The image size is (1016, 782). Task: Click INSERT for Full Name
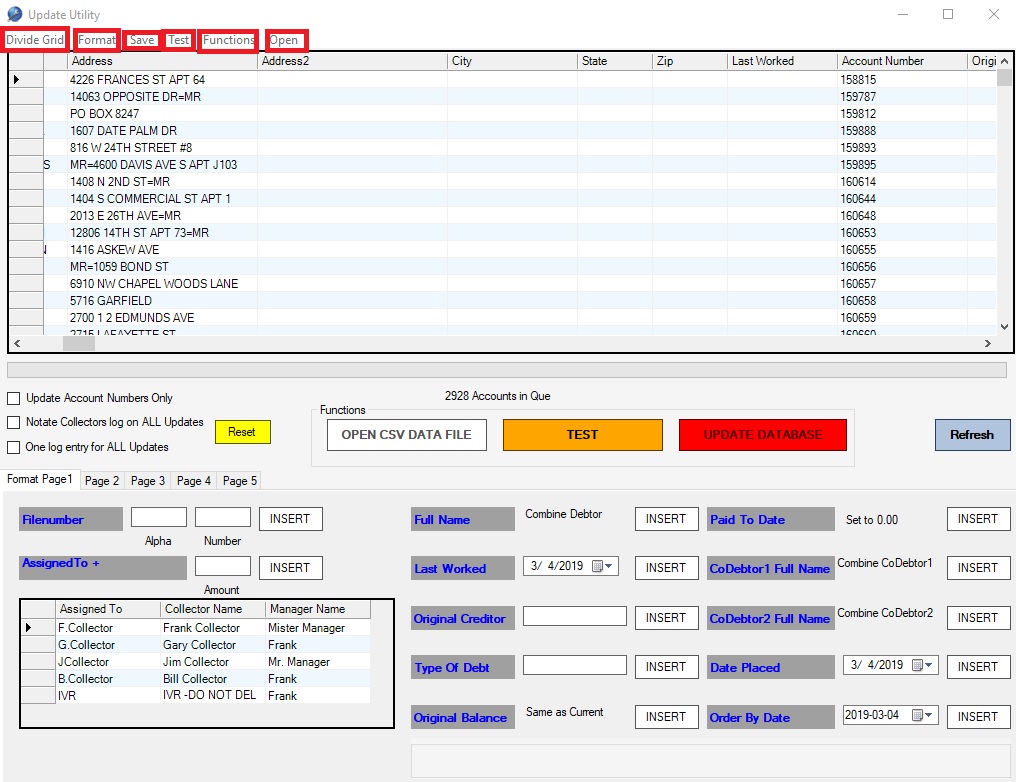(x=666, y=519)
